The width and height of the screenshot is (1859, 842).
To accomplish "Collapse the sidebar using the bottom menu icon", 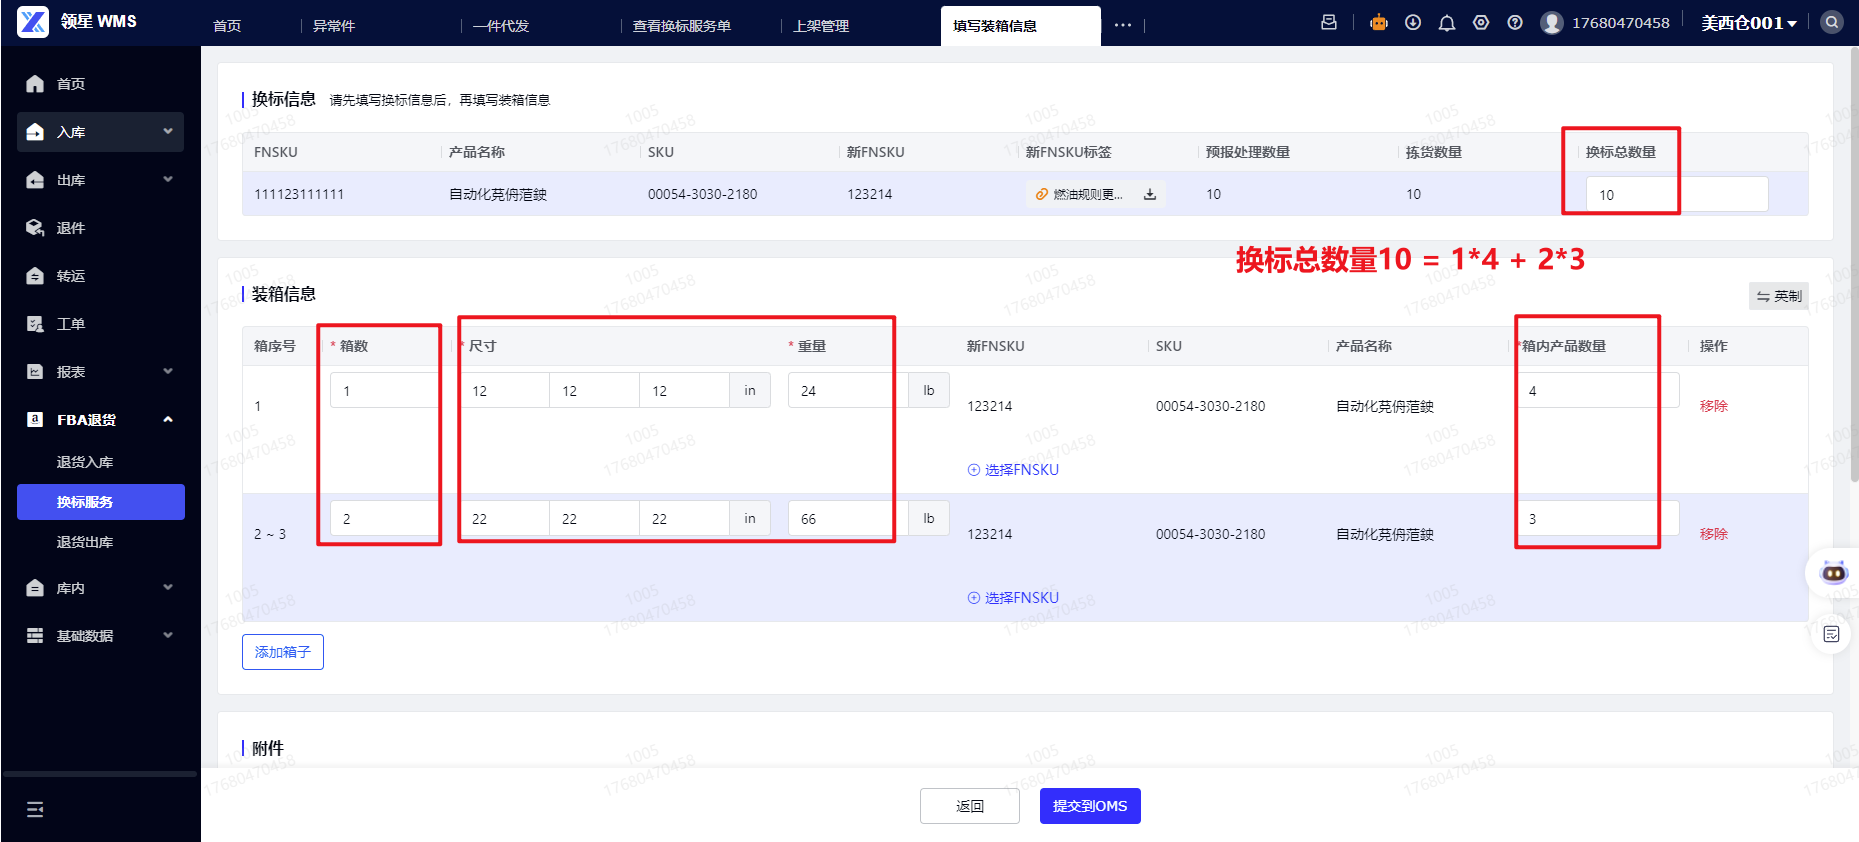I will (35, 809).
